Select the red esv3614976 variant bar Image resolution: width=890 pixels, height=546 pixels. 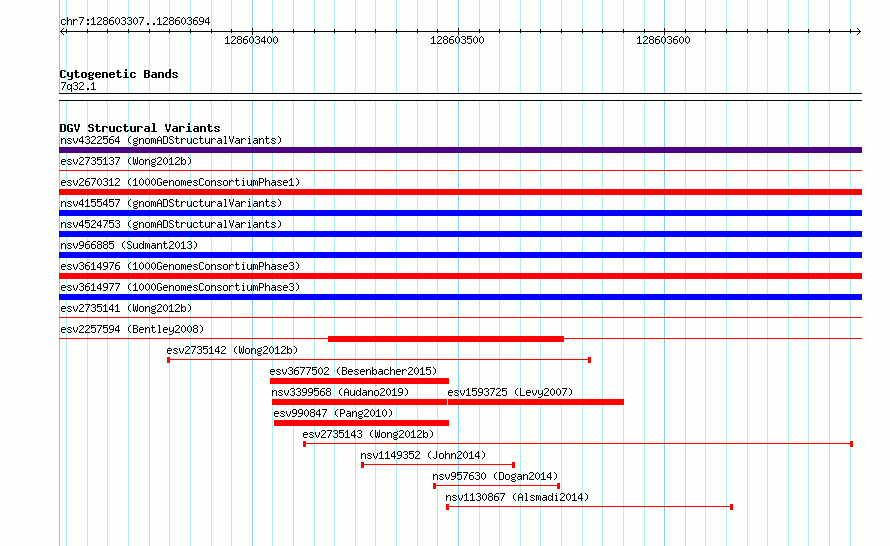(460, 276)
